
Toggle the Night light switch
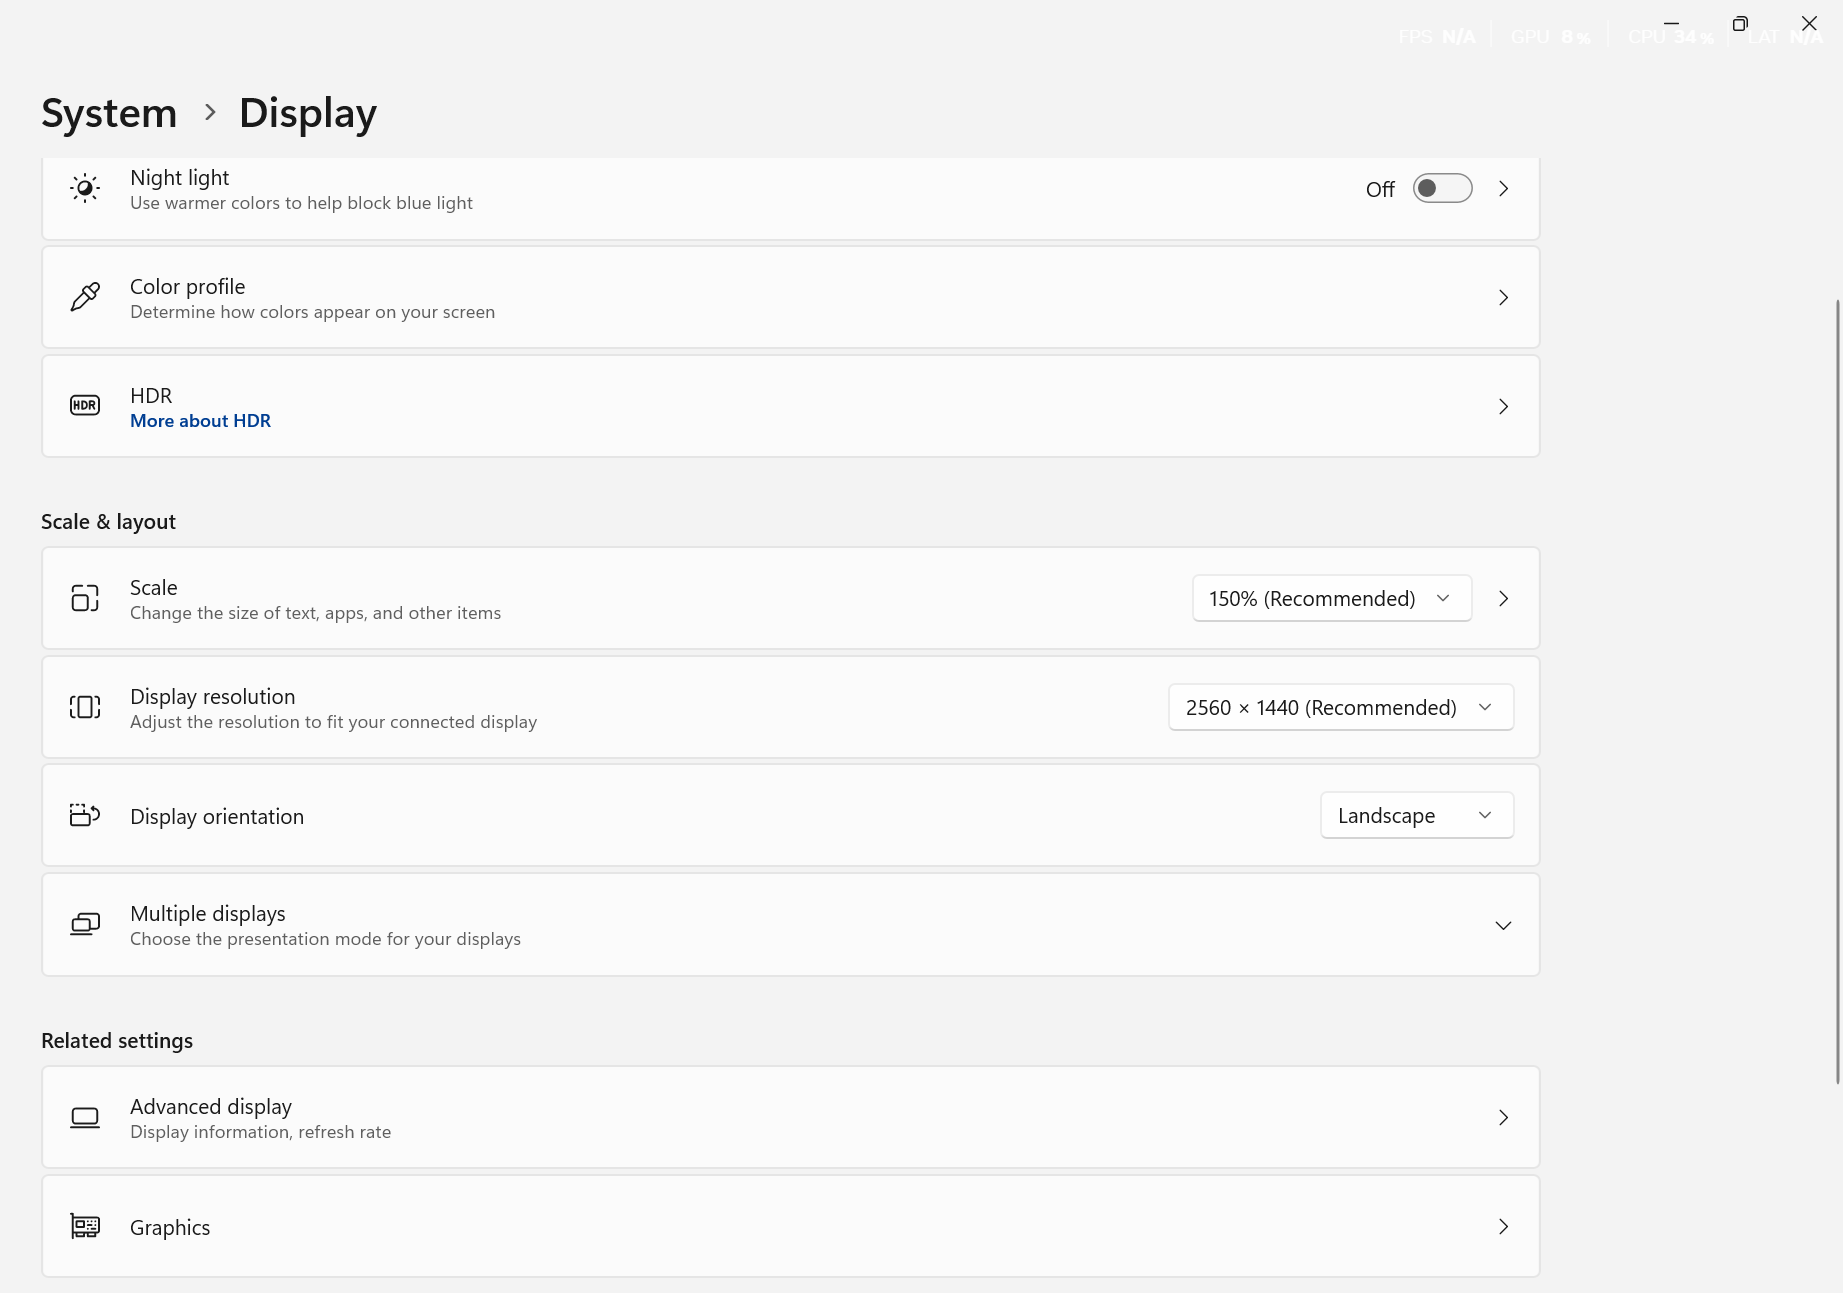[x=1442, y=188]
